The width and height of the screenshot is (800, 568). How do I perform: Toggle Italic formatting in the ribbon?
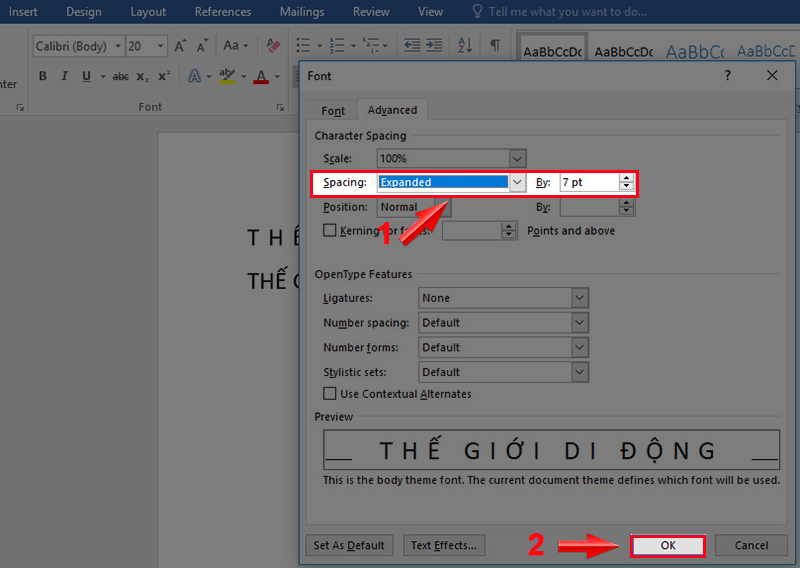(x=64, y=76)
